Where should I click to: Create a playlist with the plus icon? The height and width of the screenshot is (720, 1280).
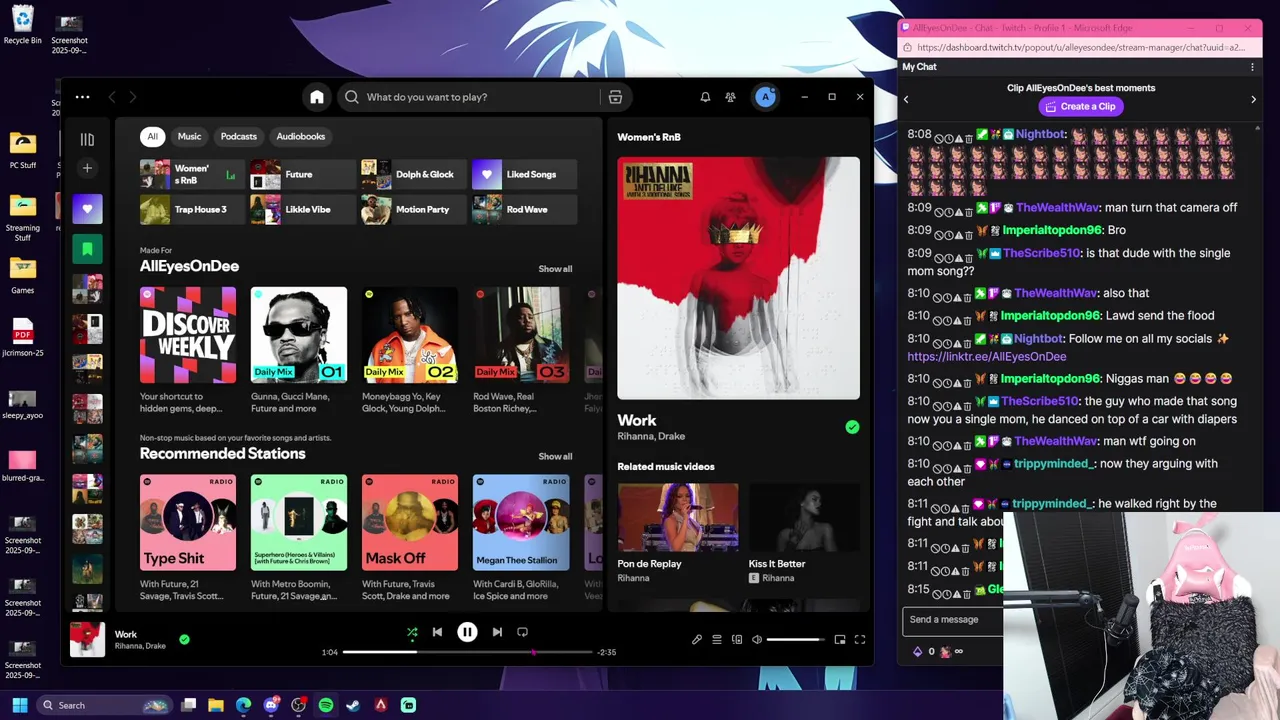pos(87,168)
